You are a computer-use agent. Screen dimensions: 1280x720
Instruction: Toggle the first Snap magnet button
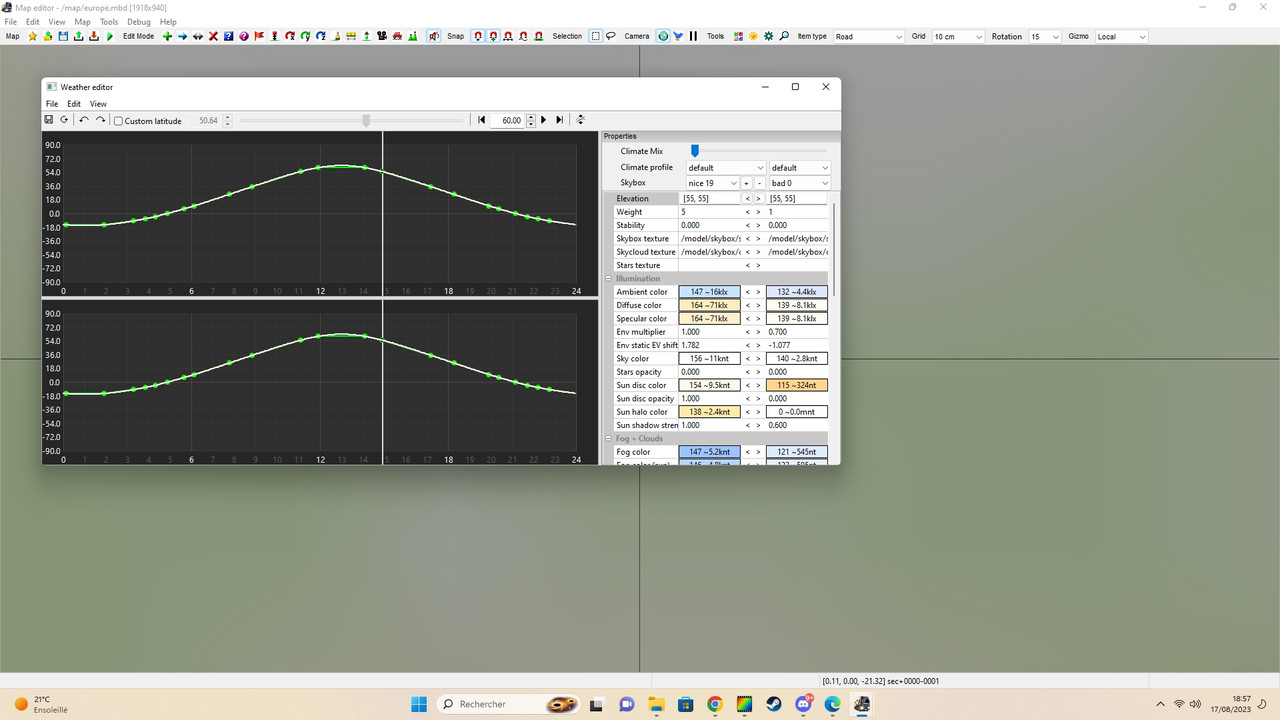pyautogui.click(x=478, y=36)
